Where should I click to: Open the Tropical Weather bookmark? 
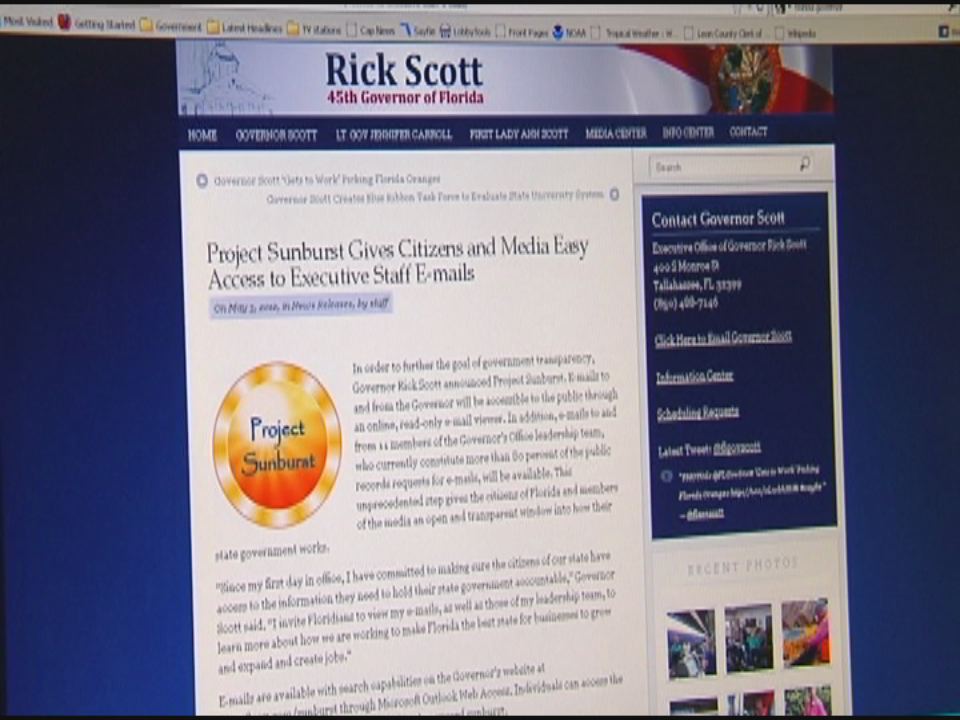[632, 33]
